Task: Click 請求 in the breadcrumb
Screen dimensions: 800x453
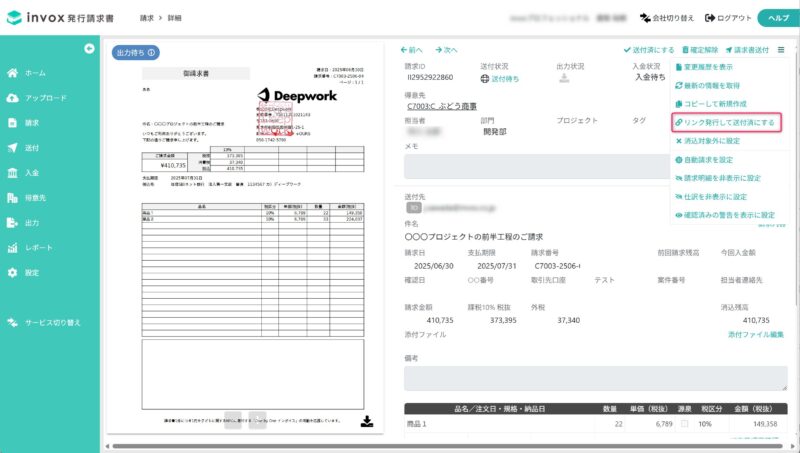Action: [146, 18]
